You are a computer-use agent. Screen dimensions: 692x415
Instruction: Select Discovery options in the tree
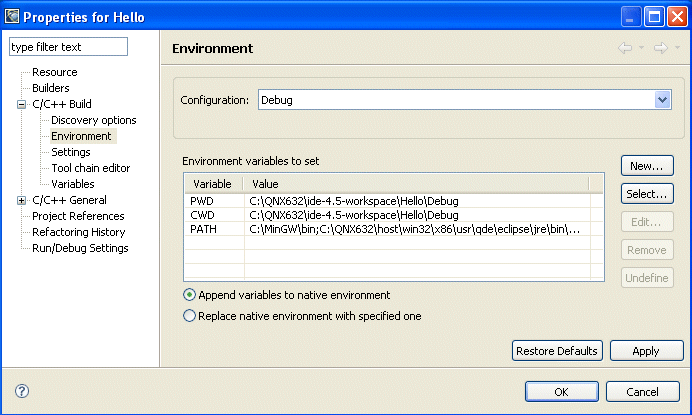point(93,120)
